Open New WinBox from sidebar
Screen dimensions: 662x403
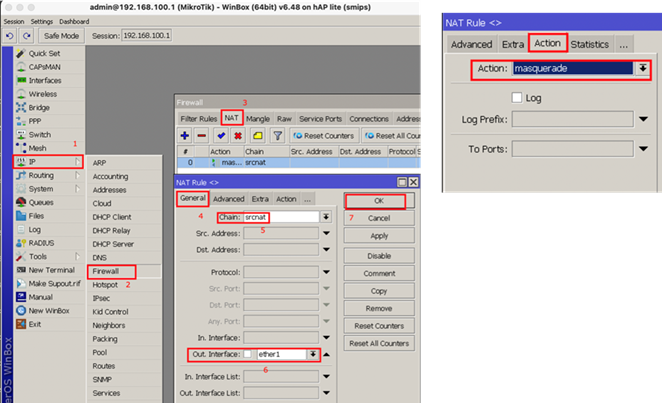(49, 311)
